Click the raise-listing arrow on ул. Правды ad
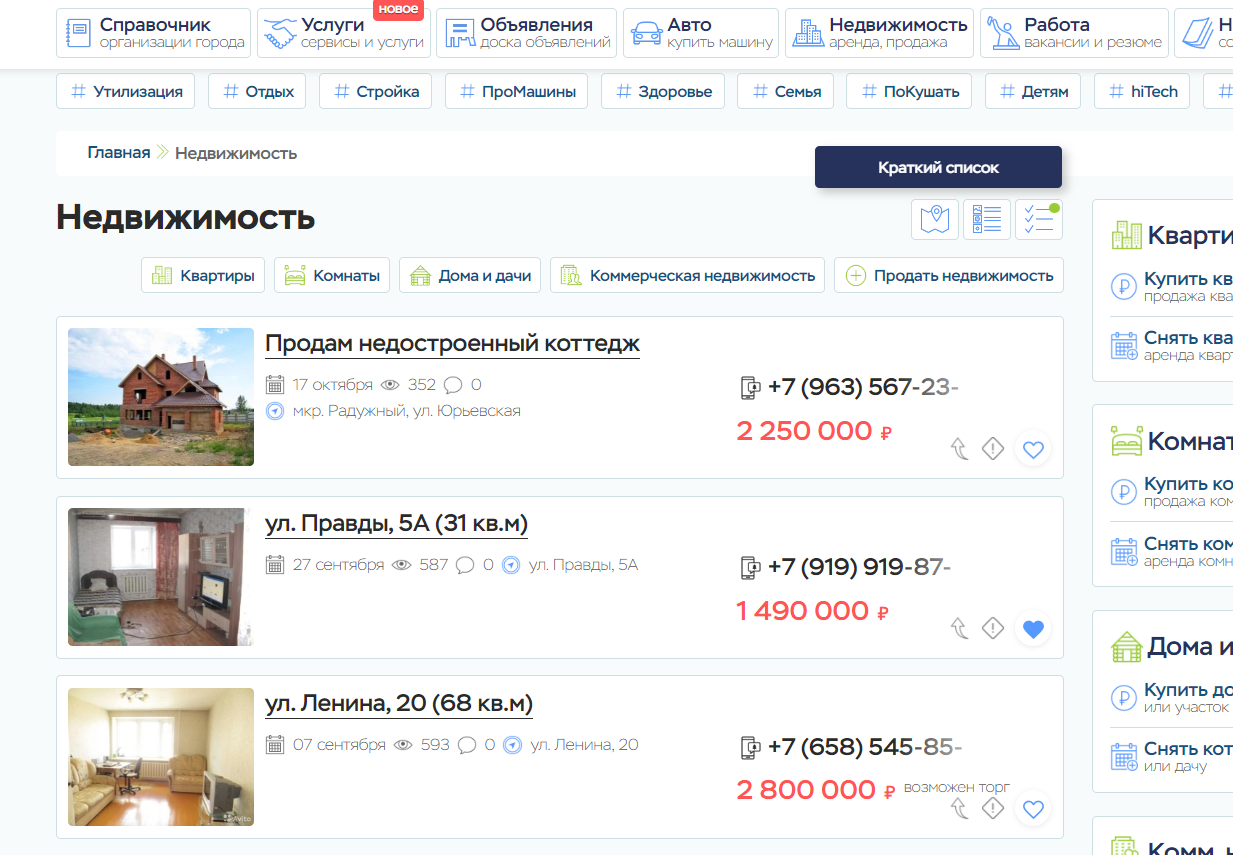 tap(959, 628)
